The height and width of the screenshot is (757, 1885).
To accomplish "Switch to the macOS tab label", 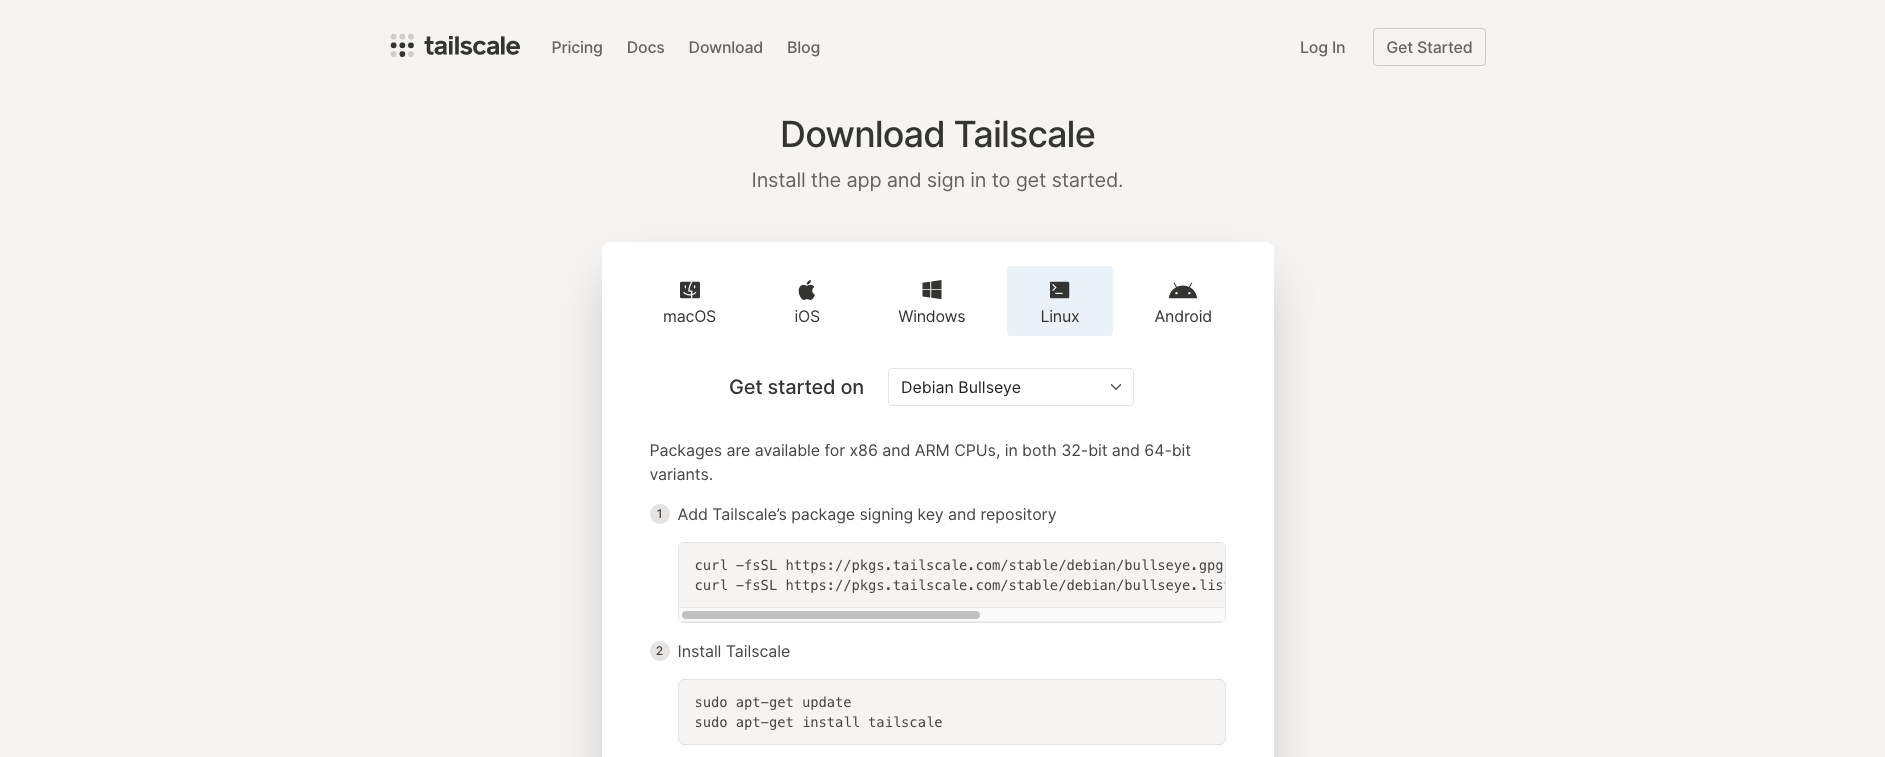I will [689, 316].
